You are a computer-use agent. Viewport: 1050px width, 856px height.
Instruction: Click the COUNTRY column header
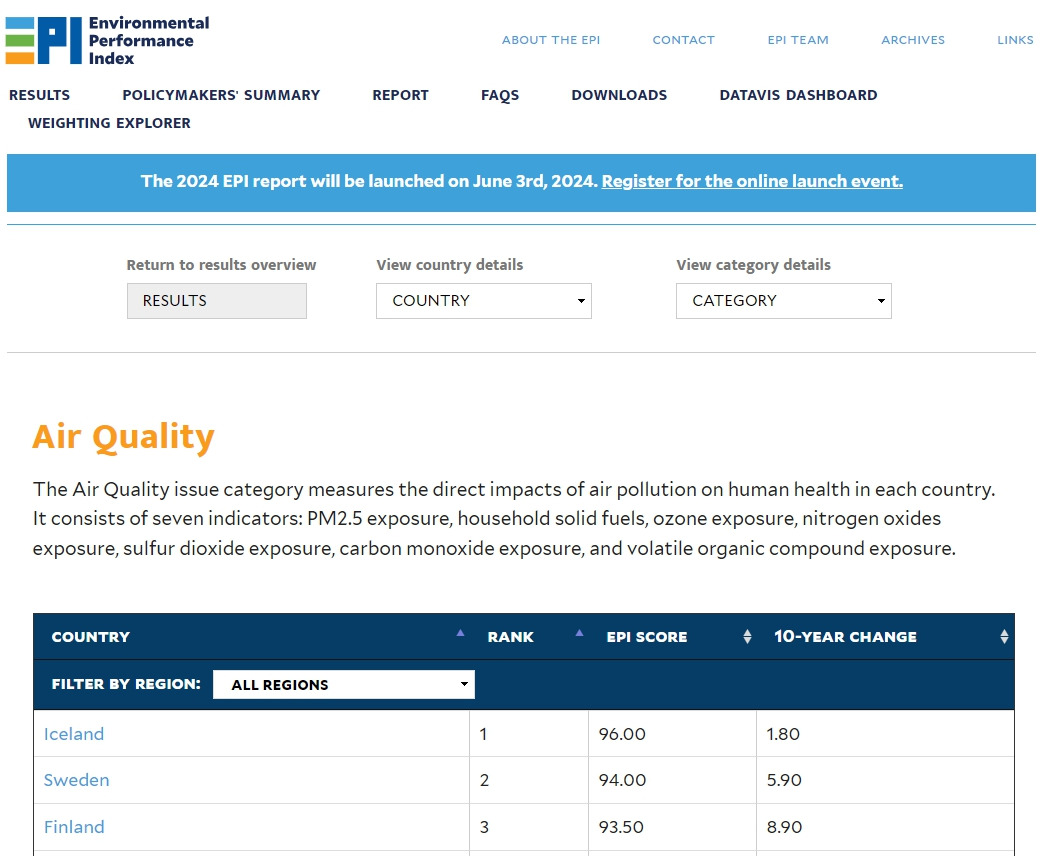[x=90, y=637]
